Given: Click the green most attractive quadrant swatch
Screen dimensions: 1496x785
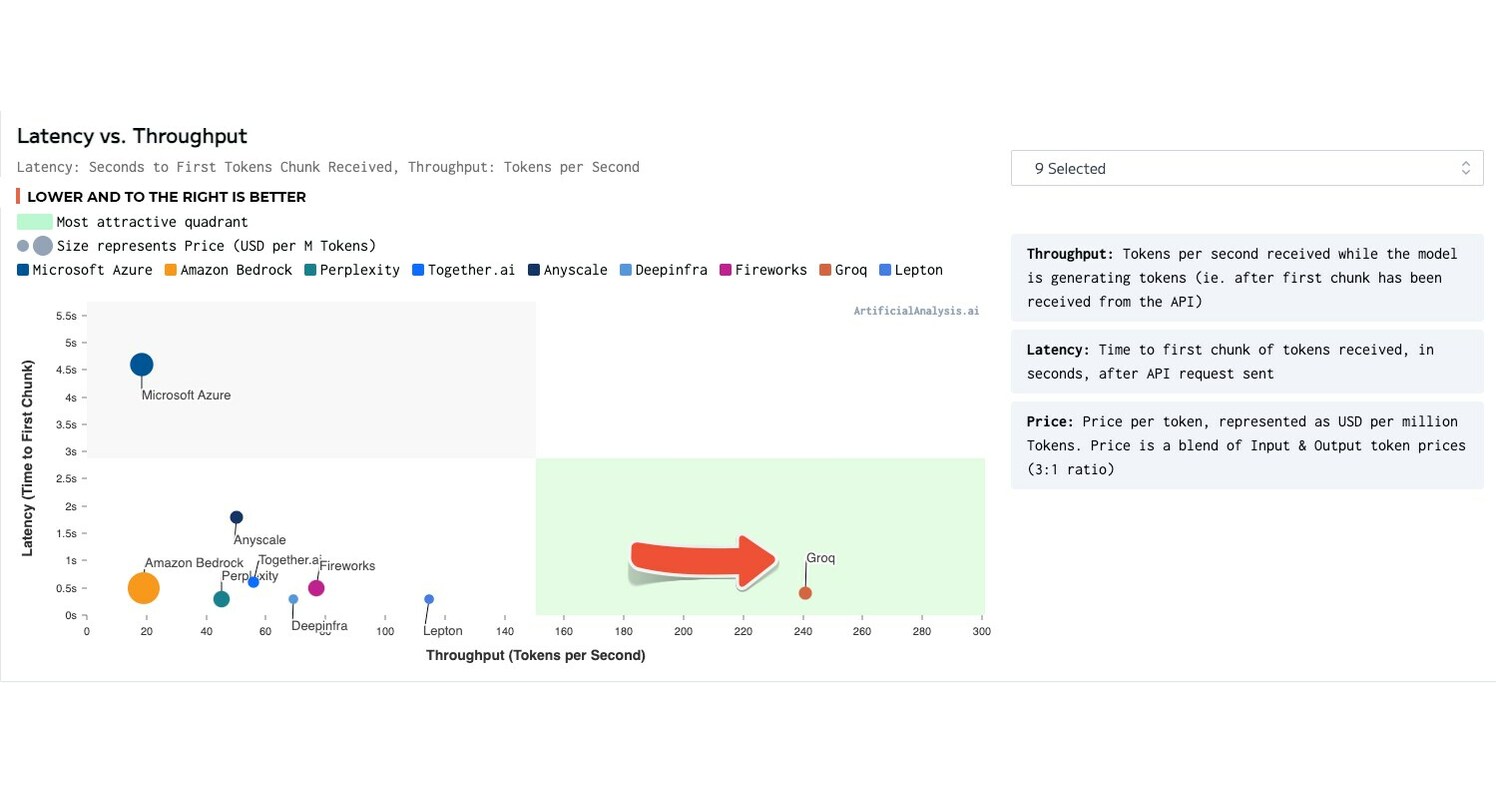Looking at the screenshot, I should tap(33, 221).
